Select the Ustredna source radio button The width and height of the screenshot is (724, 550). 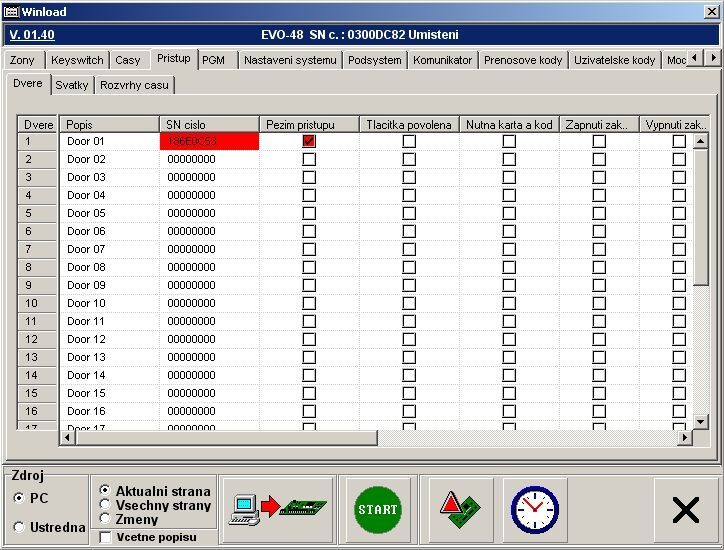pyautogui.click(x=20, y=527)
